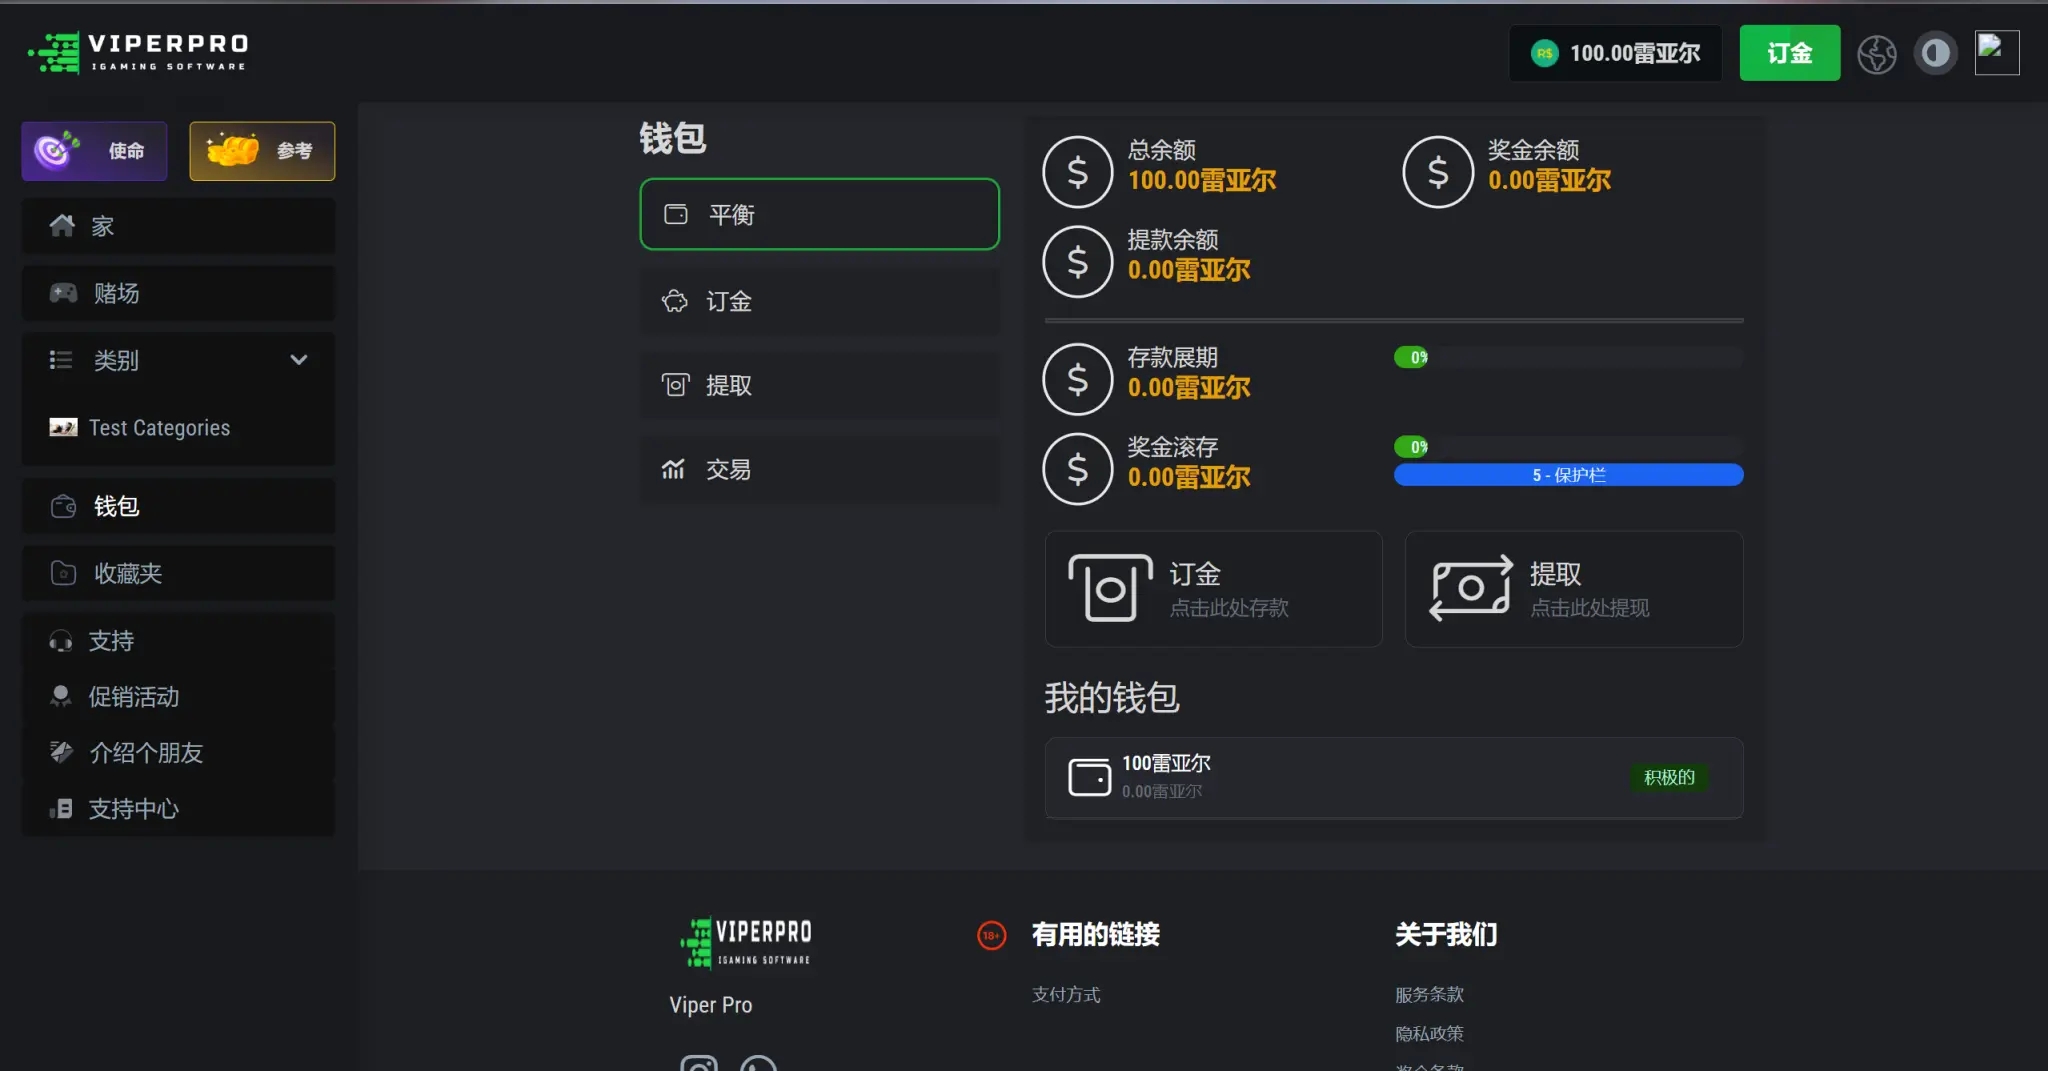Switch on the dark mode contrast toggle

tap(1936, 52)
